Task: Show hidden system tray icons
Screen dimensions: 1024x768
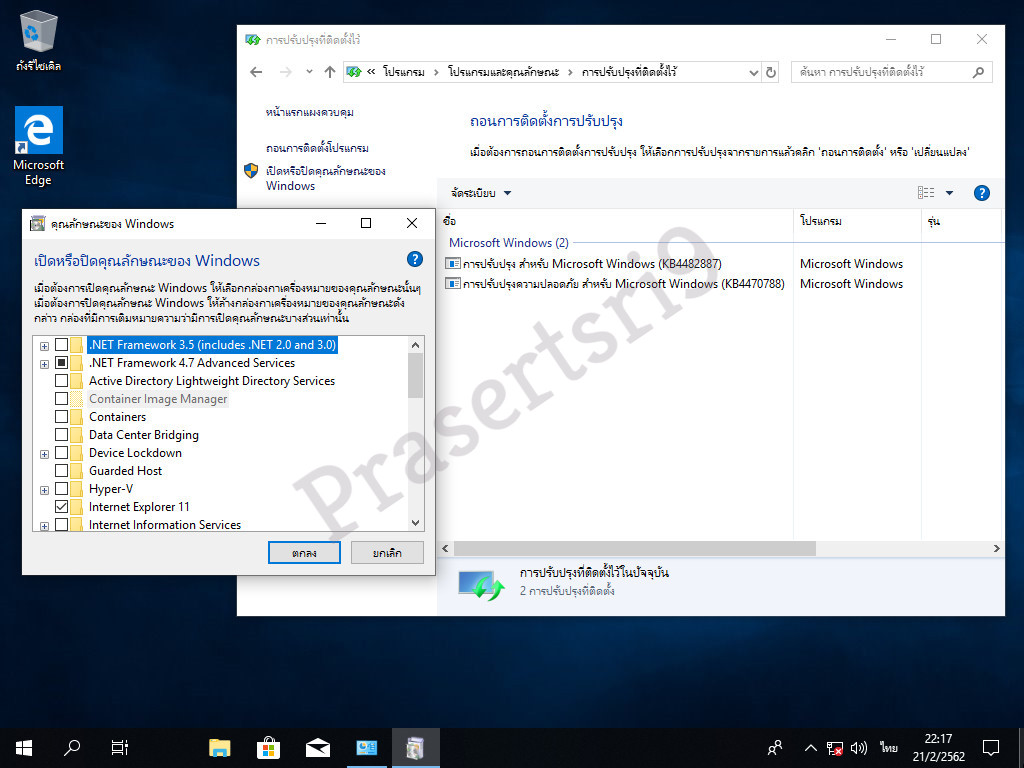Action: tap(810, 748)
